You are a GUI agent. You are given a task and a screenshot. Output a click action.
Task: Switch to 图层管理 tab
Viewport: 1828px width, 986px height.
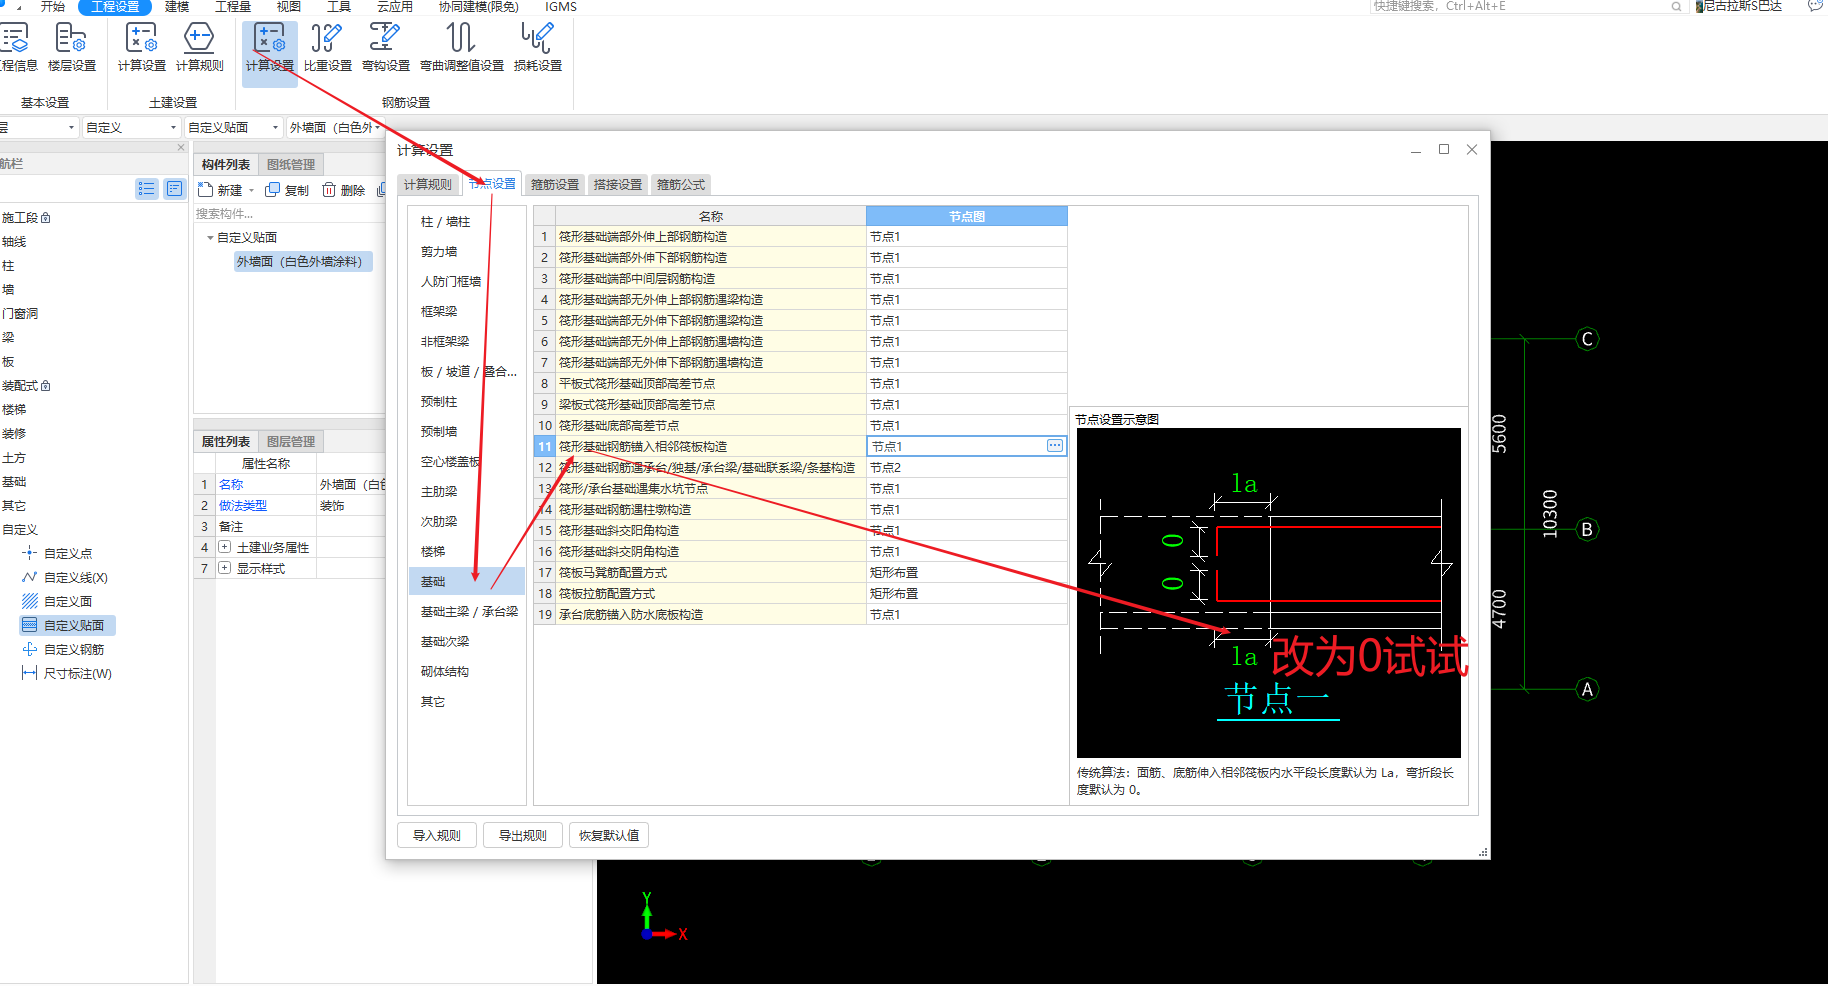[291, 441]
